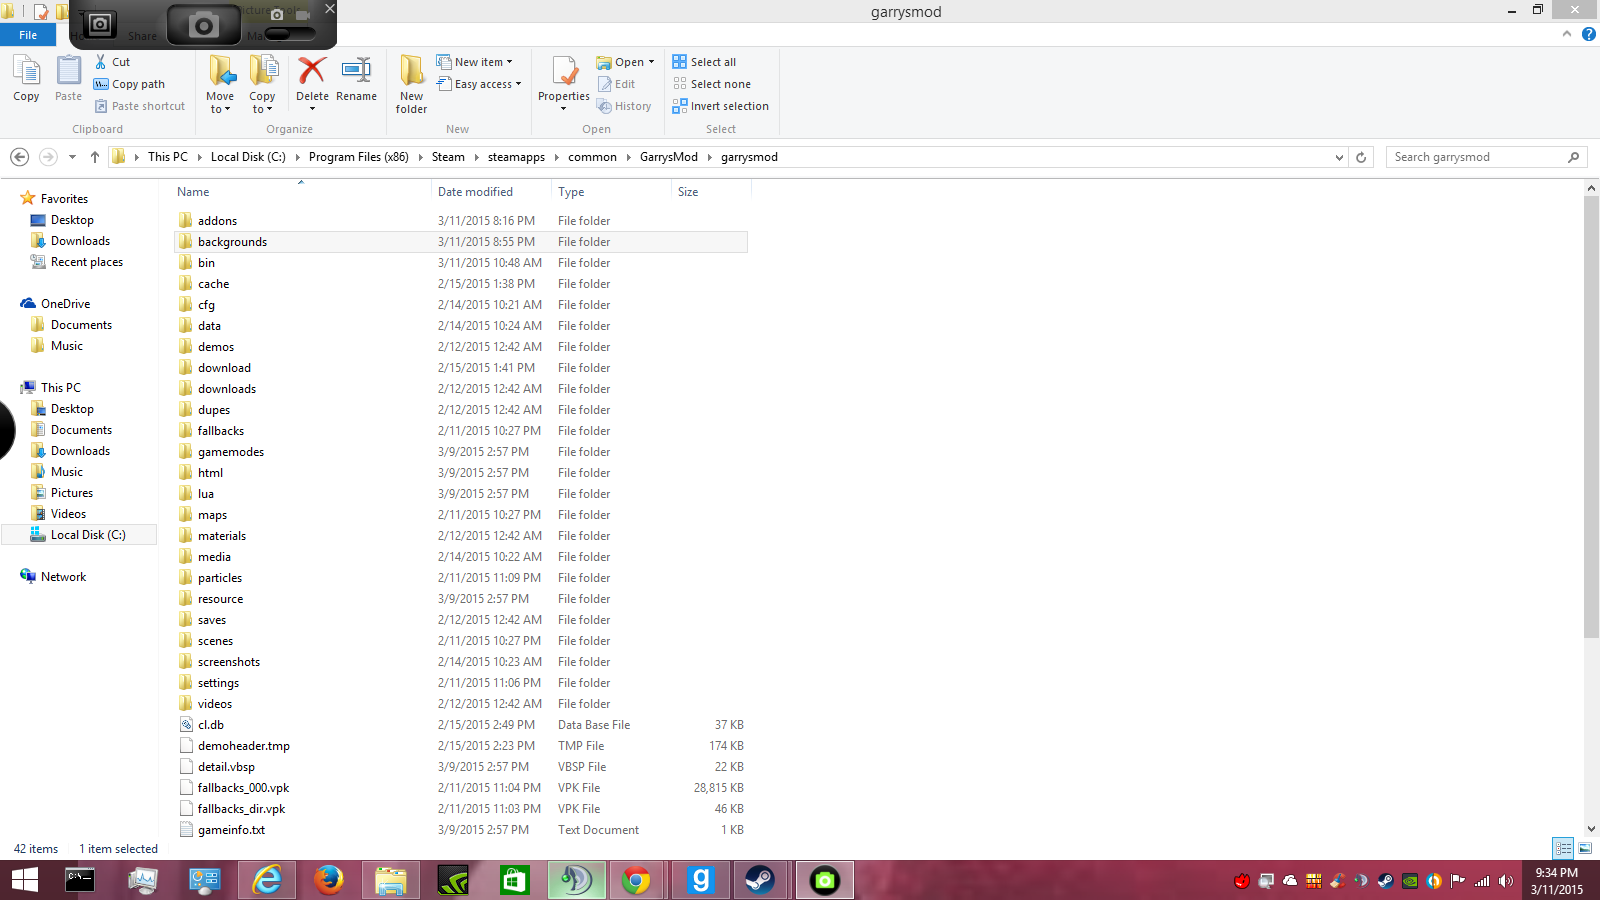Go up one folder level with the up arrow

tap(95, 157)
